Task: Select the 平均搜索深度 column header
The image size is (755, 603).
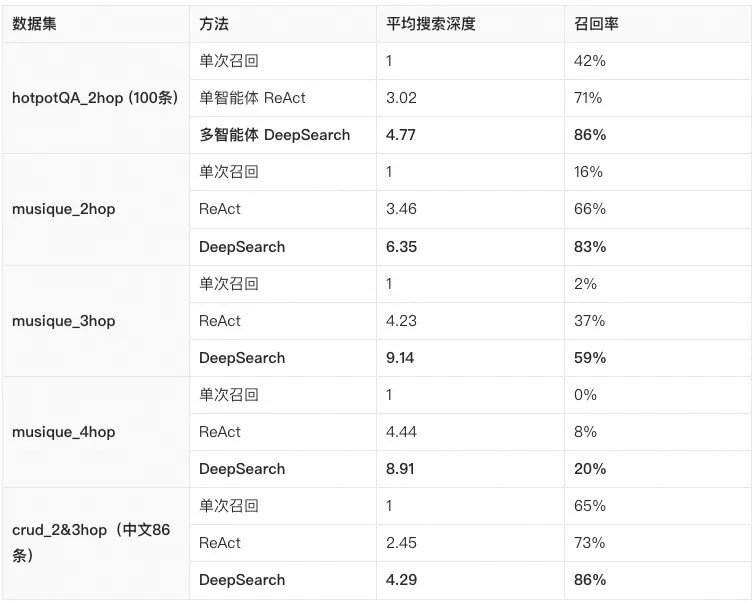Action: (431, 23)
